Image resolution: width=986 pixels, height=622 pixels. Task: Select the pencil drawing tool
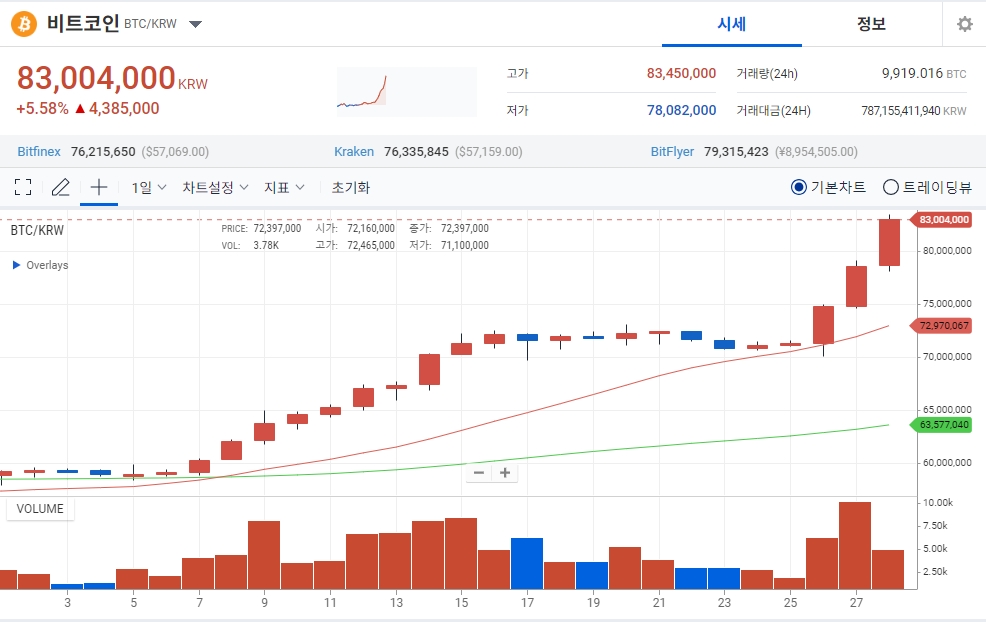[61, 187]
